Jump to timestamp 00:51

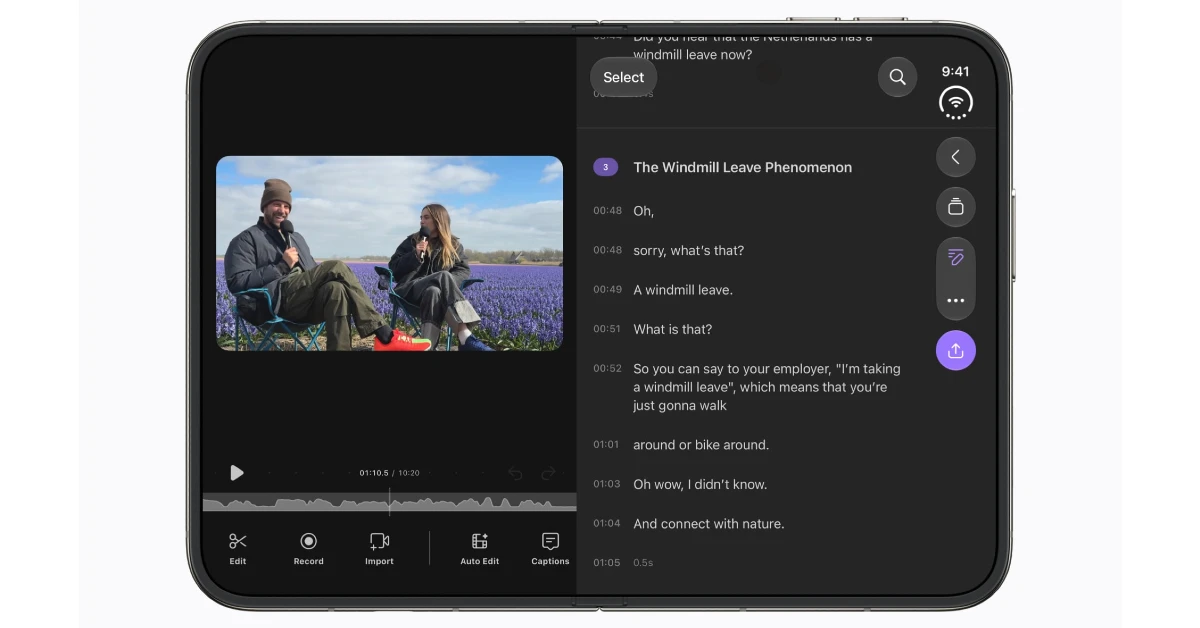pyautogui.click(x=607, y=329)
